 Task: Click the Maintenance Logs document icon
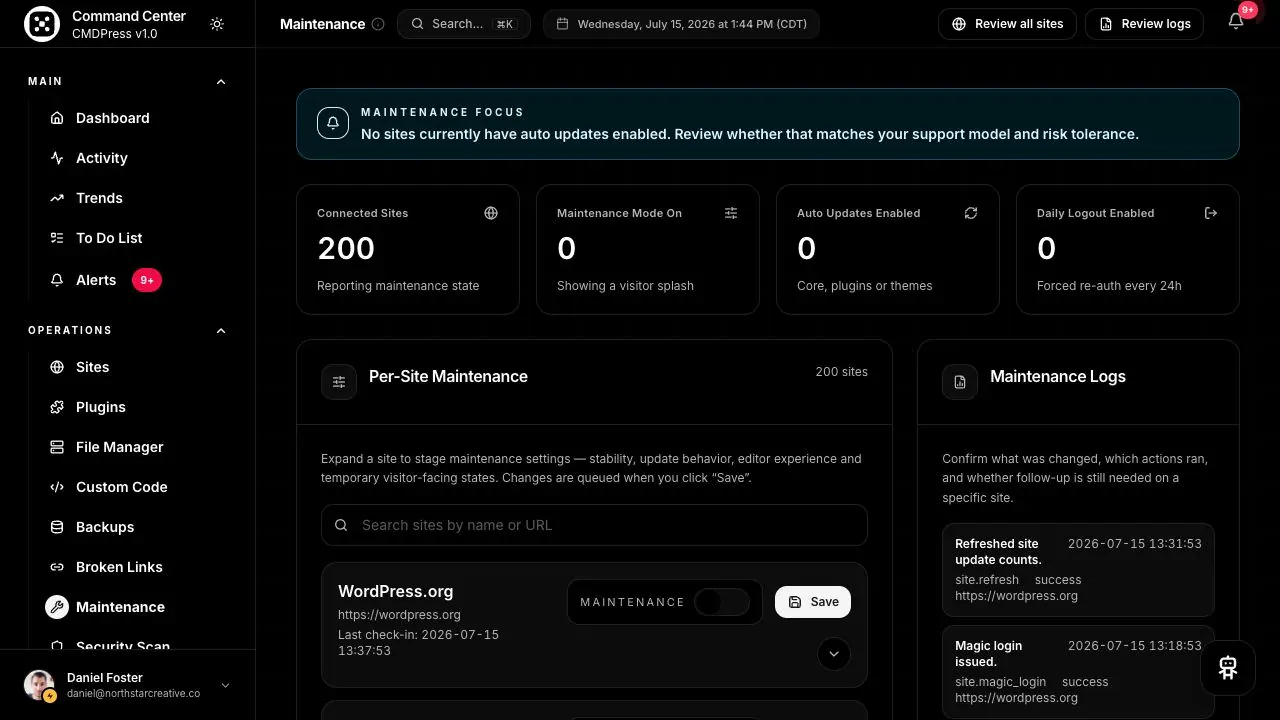960,382
